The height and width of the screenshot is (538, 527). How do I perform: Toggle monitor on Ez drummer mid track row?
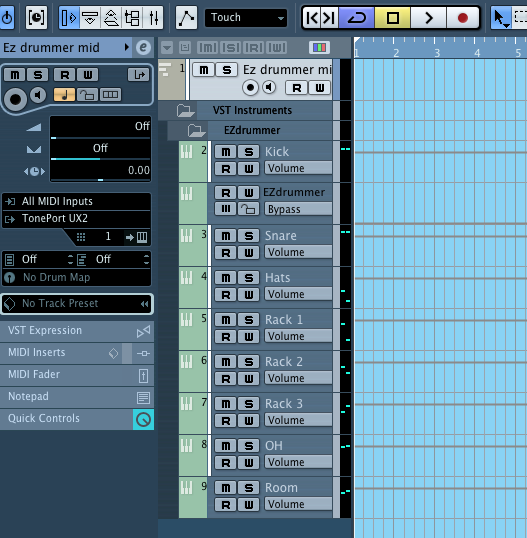pyautogui.click(x=269, y=88)
